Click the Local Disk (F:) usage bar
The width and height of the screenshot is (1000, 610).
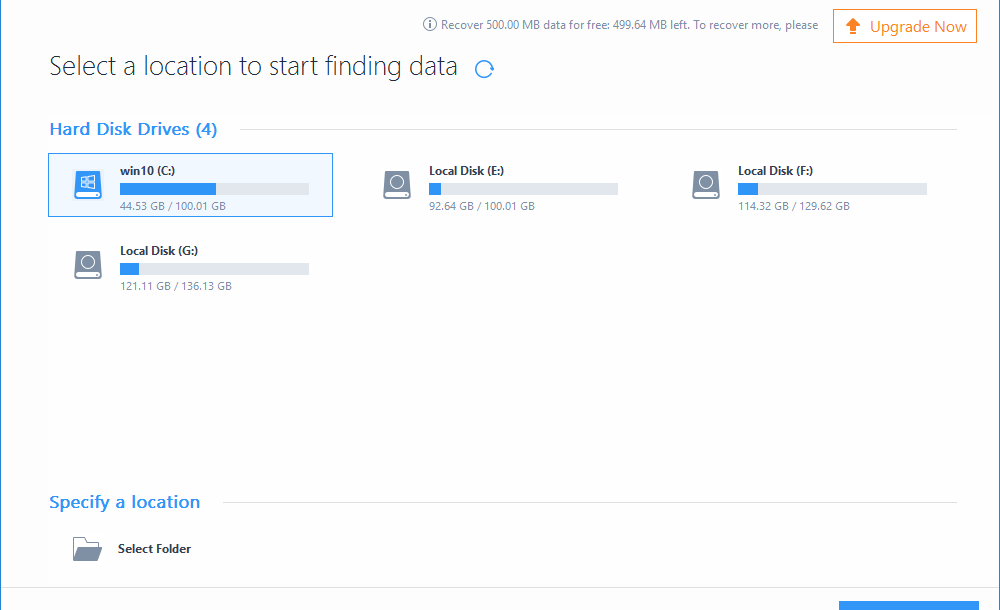coord(832,189)
